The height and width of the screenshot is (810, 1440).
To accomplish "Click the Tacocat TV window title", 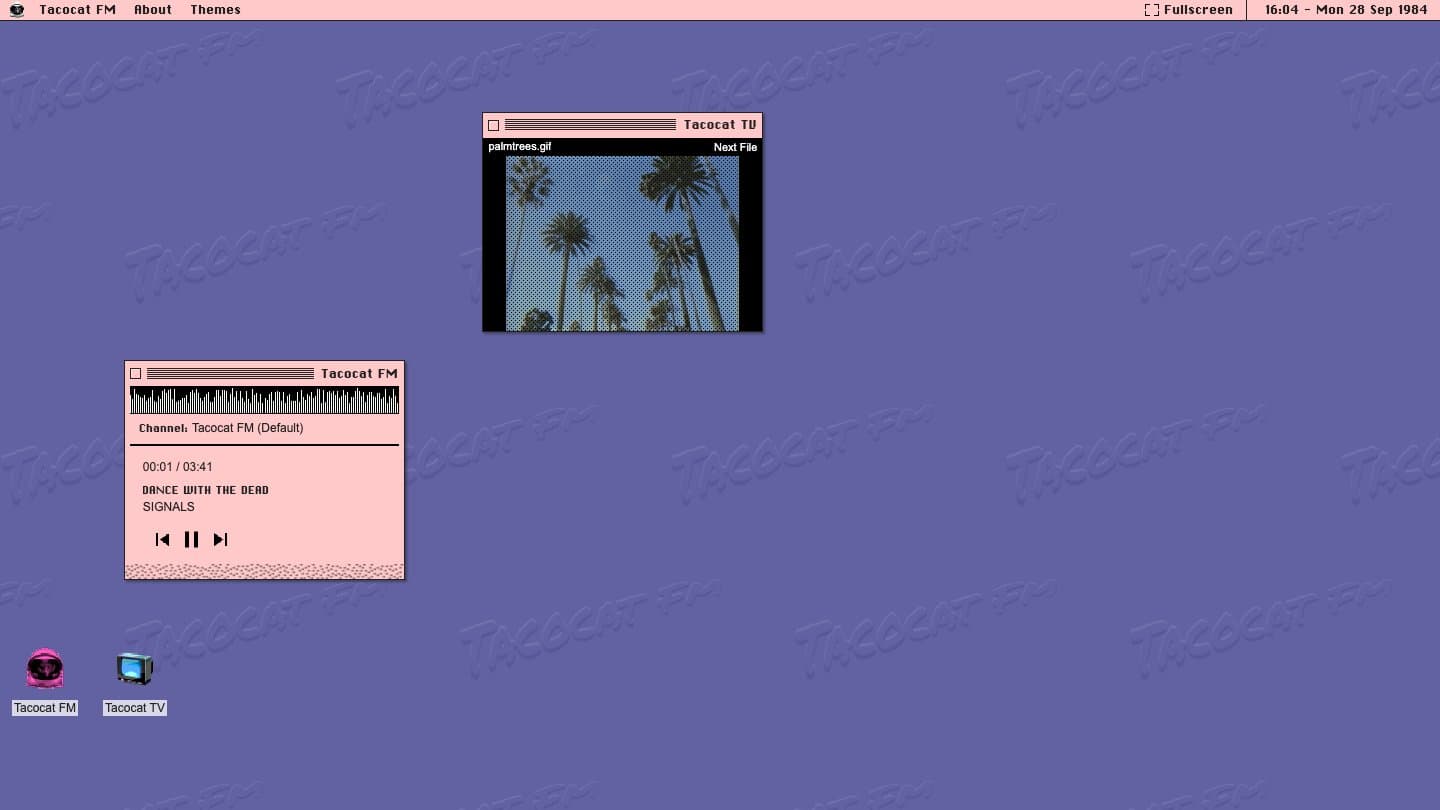I will pyautogui.click(x=720, y=125).
